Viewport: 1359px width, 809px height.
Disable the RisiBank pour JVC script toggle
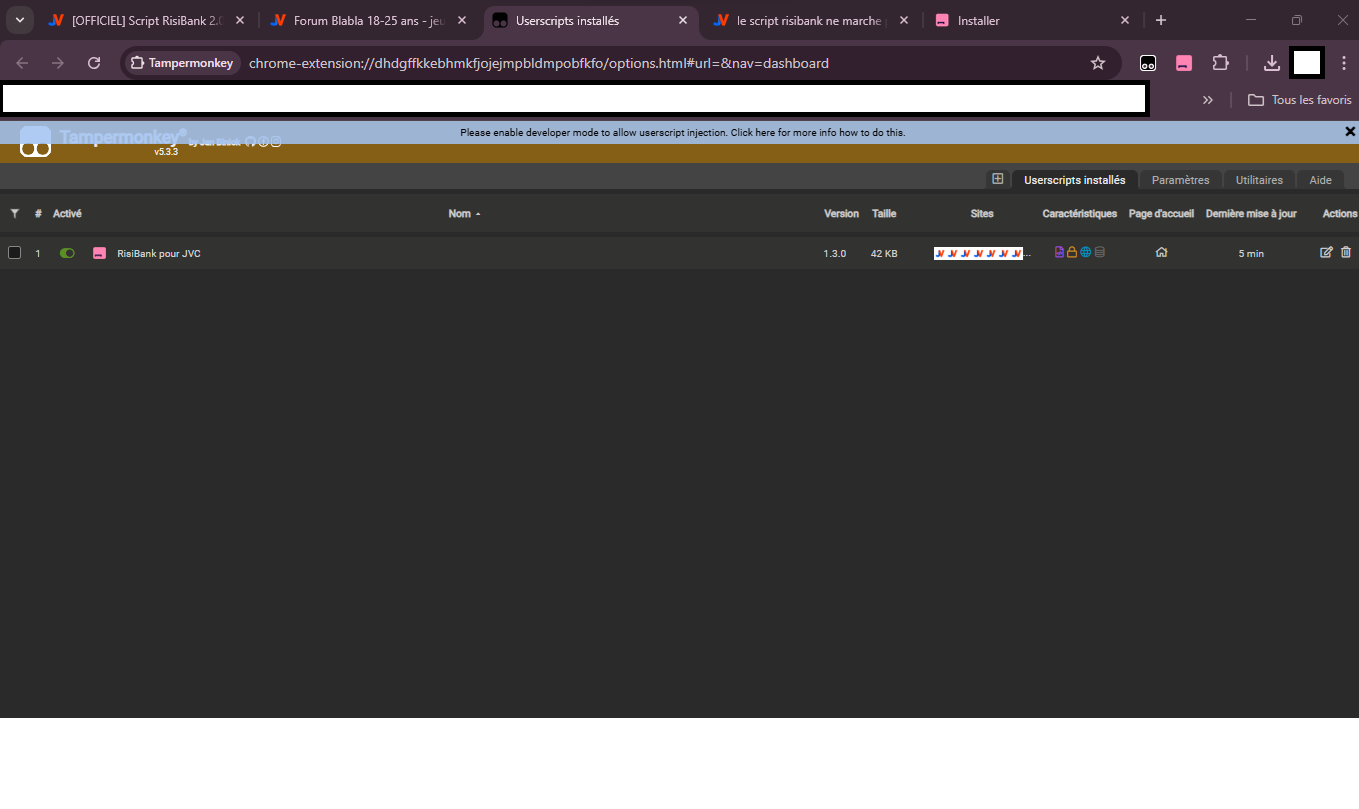pyautogui.click(x=67, y=253)
